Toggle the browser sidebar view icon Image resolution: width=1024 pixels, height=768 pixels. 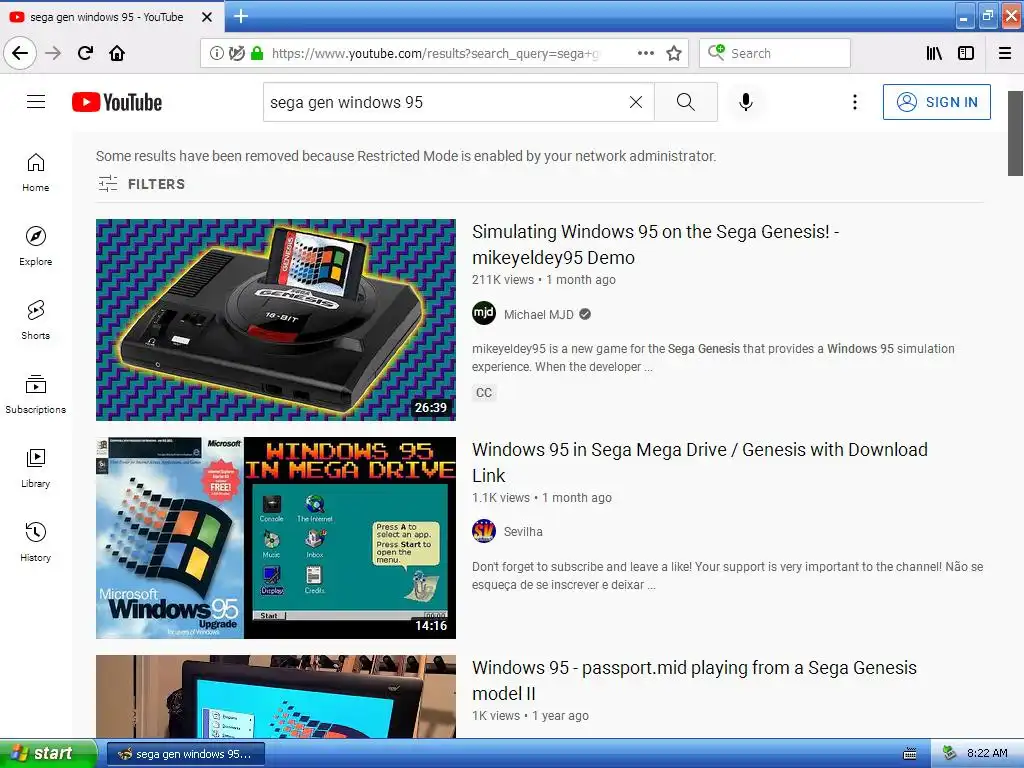pos(966,54)
